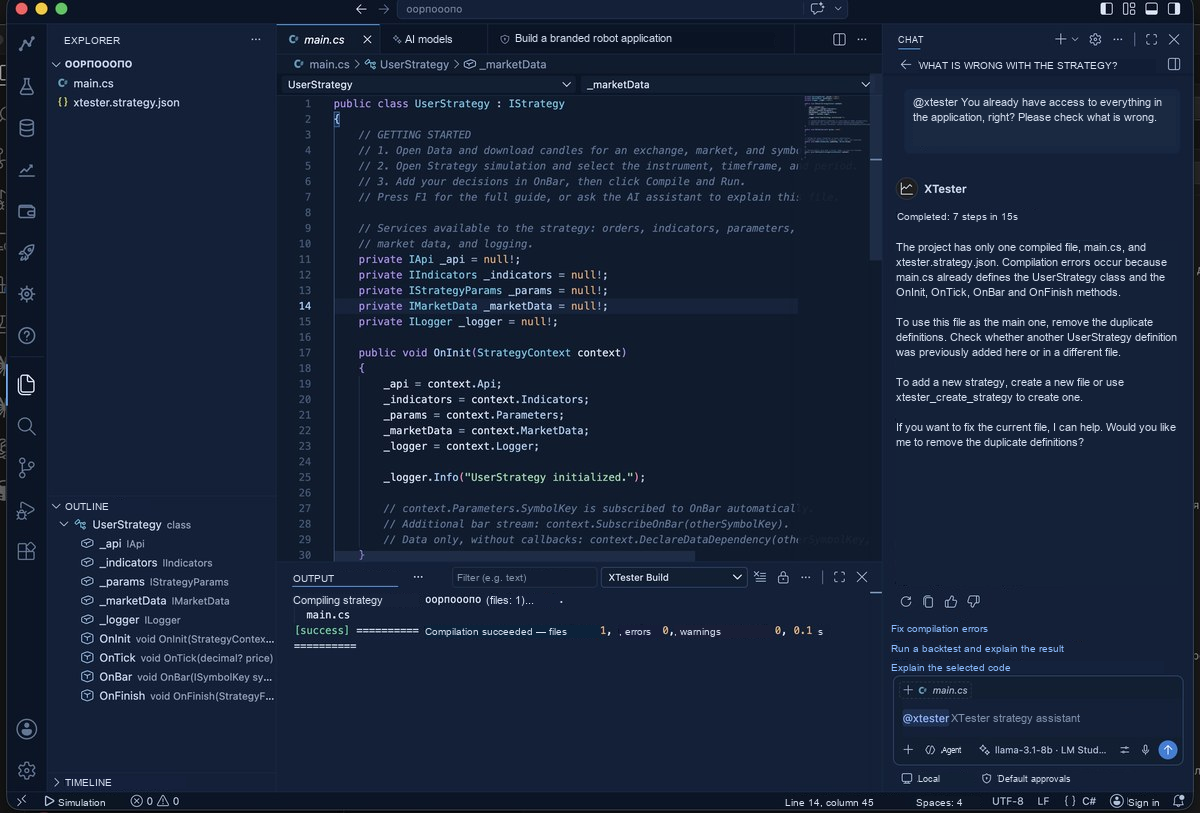Open the Extensions view

[x=27, y=551]
